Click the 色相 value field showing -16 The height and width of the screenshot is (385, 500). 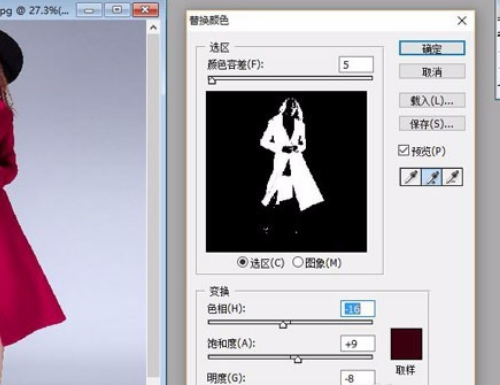coord(358,309)
